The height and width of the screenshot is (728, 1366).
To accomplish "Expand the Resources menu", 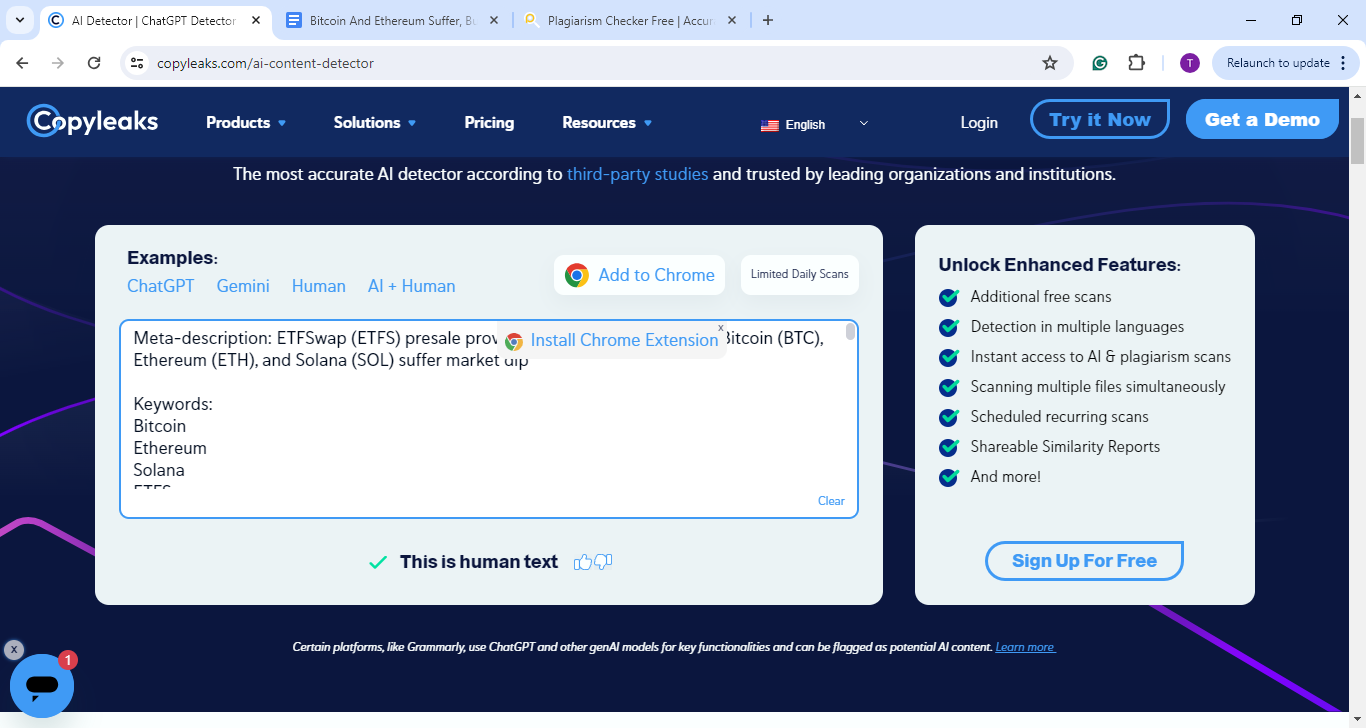I will pyautogui.click(x=607, y=122).
